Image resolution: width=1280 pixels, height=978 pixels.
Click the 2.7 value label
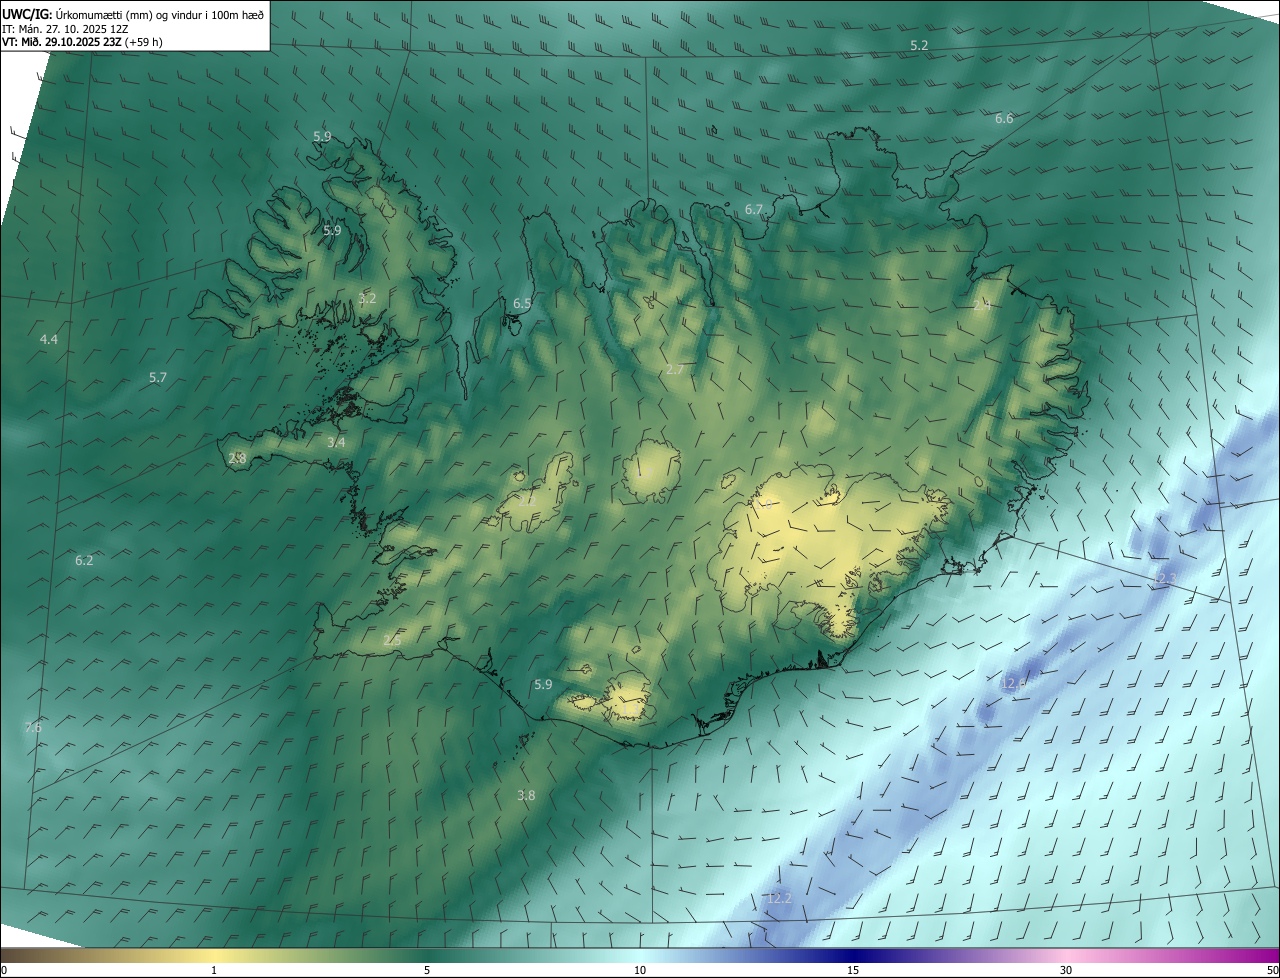pos(675,370)
